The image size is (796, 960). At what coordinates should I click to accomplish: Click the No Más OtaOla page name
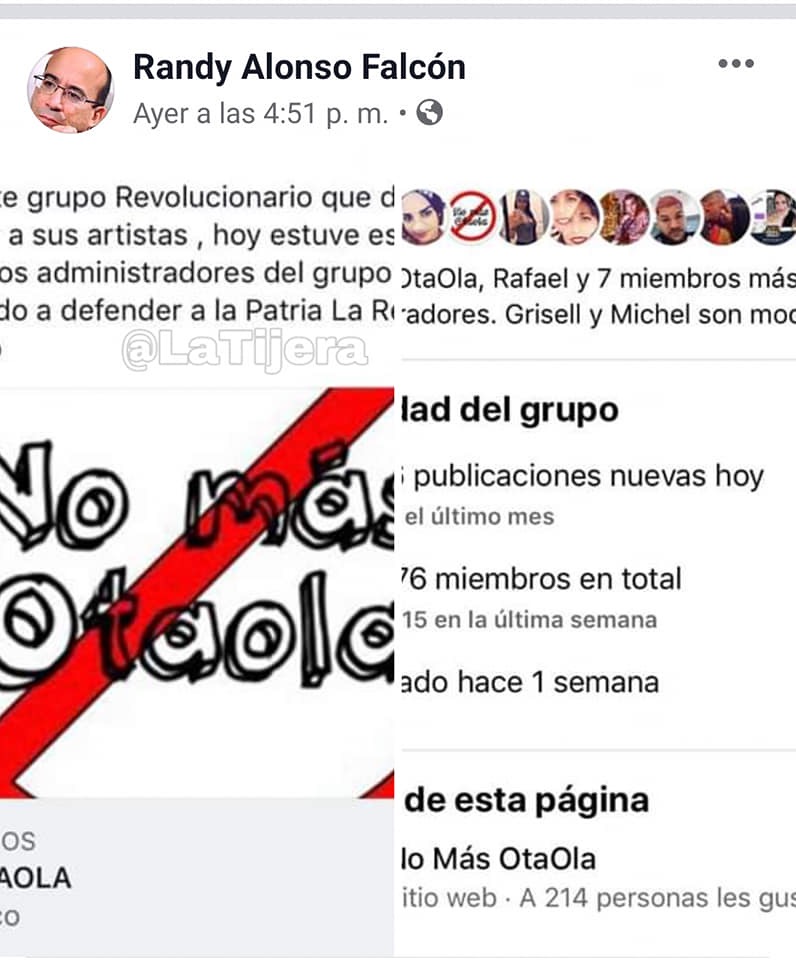pos(498,858)
